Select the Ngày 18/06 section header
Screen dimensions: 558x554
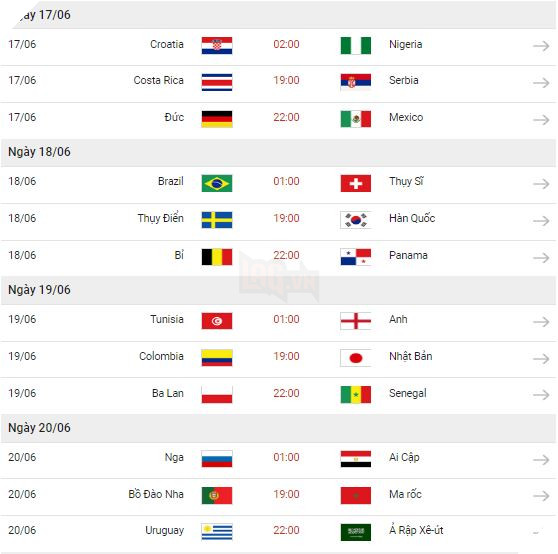[278, 152]
